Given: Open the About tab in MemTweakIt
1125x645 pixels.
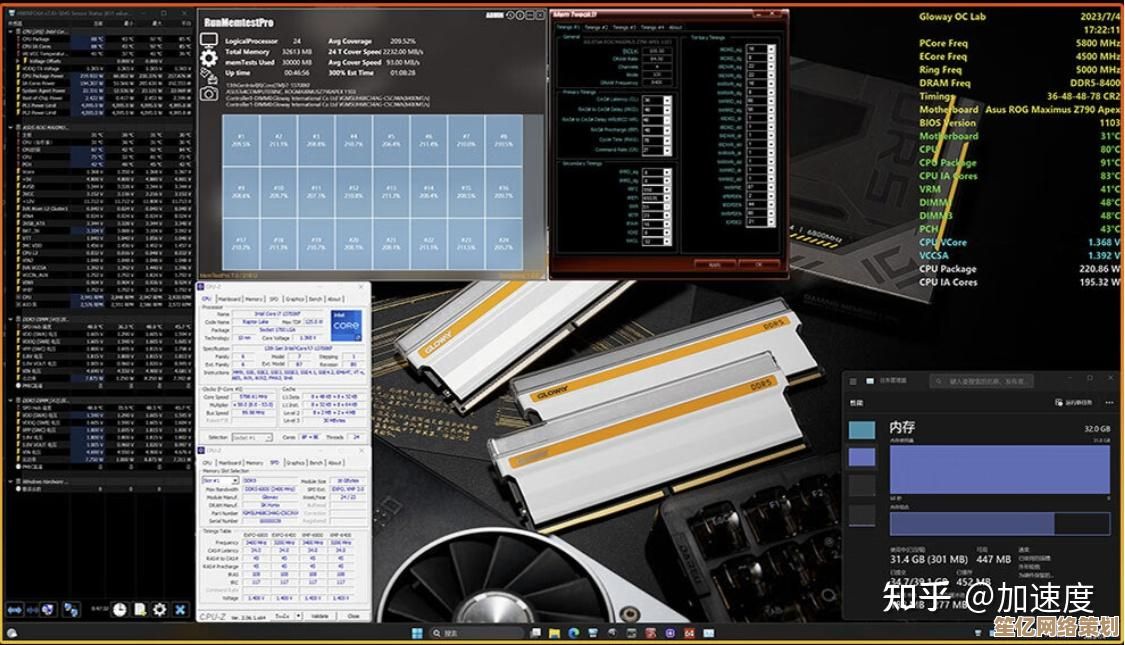Looking at the screenshot, I should 676,27.
